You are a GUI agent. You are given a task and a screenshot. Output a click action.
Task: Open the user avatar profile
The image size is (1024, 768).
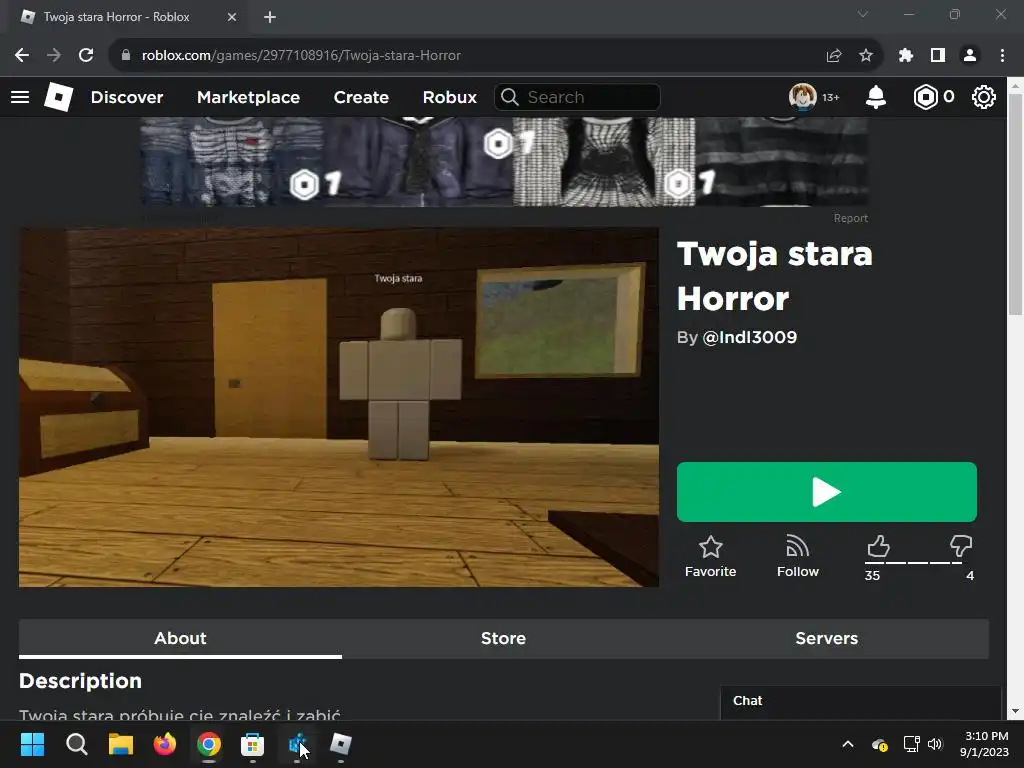point(803,97)
